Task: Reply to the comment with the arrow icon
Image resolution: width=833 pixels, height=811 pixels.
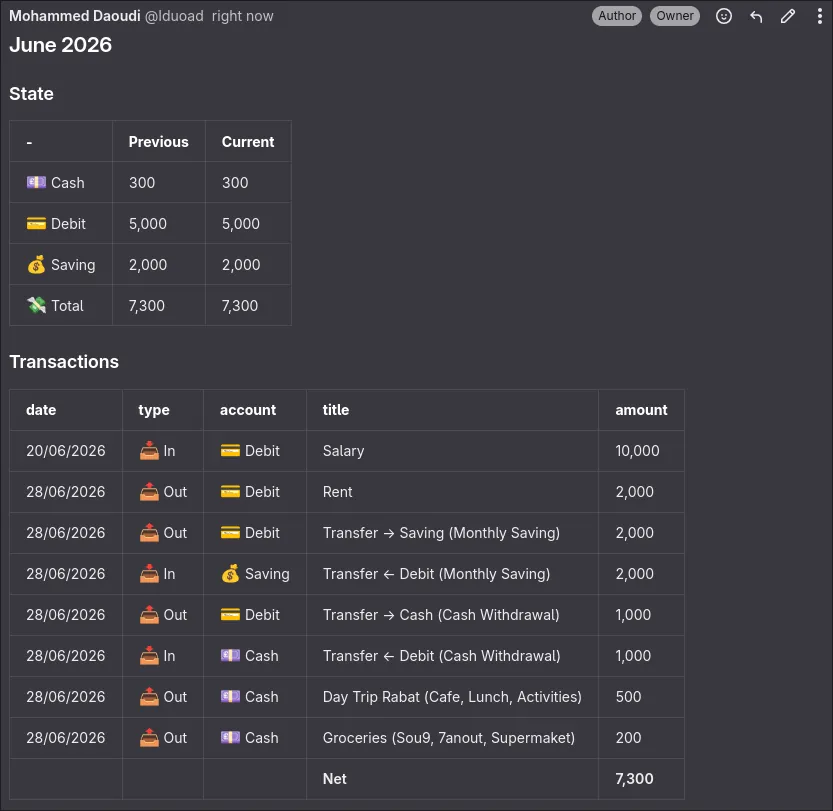Action: [756, 16]
